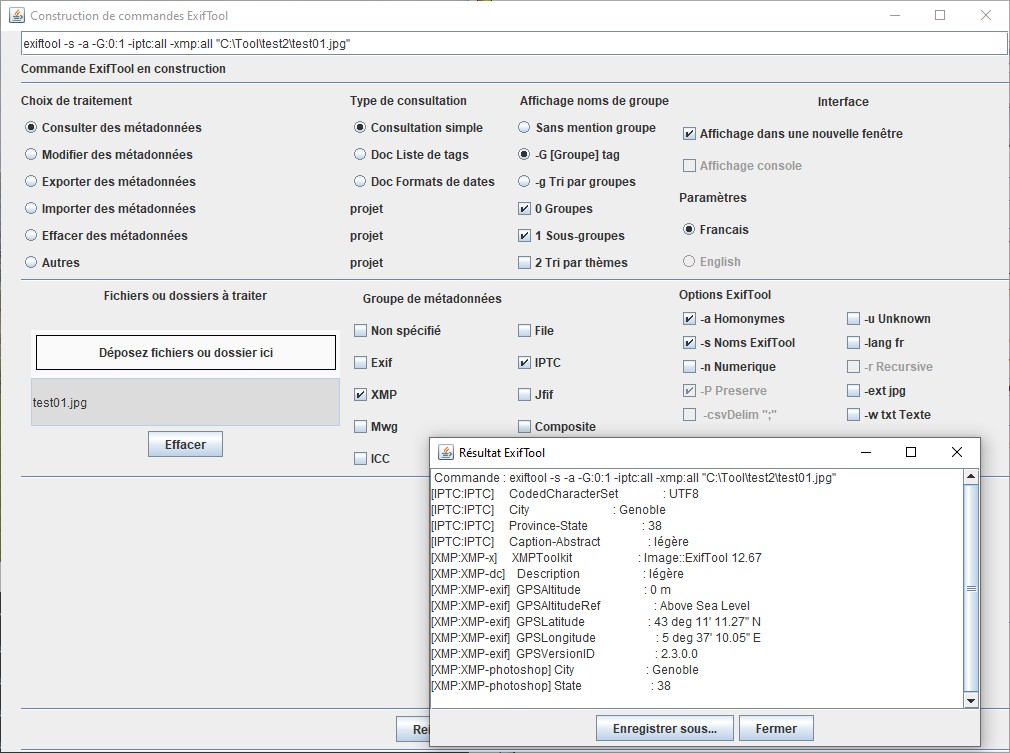Enable 2 Tri par thèmes checkbox
The width and height of the screenshot is (1010, 753).
(524, 263)
